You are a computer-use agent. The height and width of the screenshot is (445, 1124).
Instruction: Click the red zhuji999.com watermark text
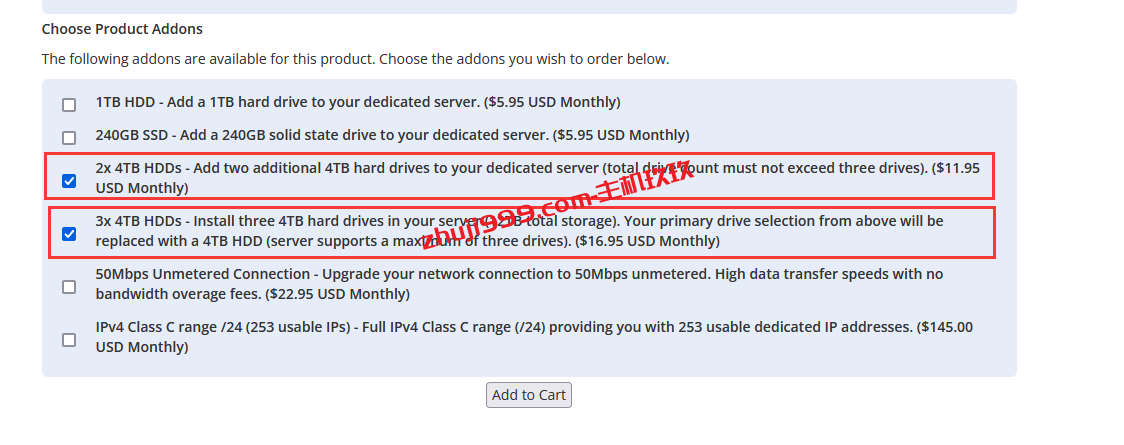point(559,204)
